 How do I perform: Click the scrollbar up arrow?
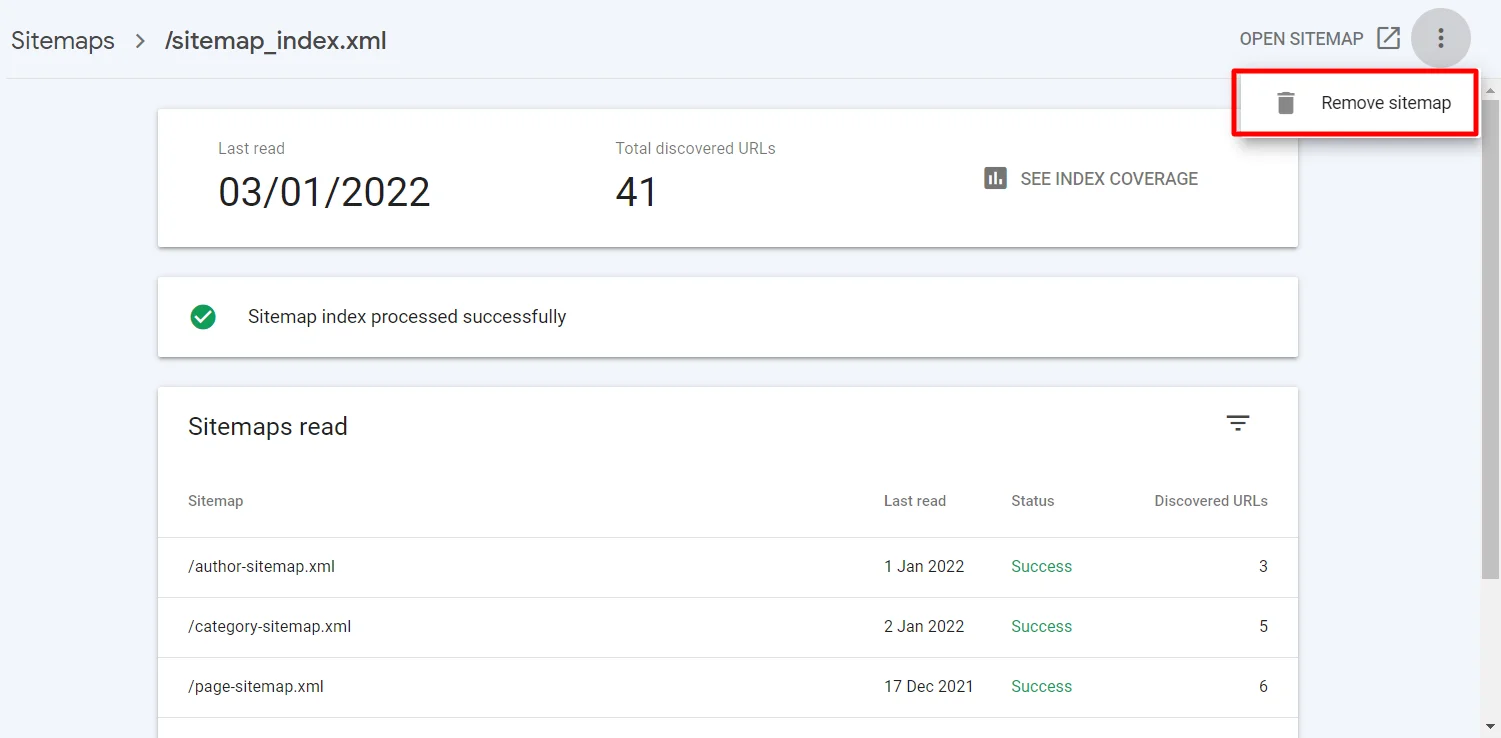click(x=1490, y=91)
